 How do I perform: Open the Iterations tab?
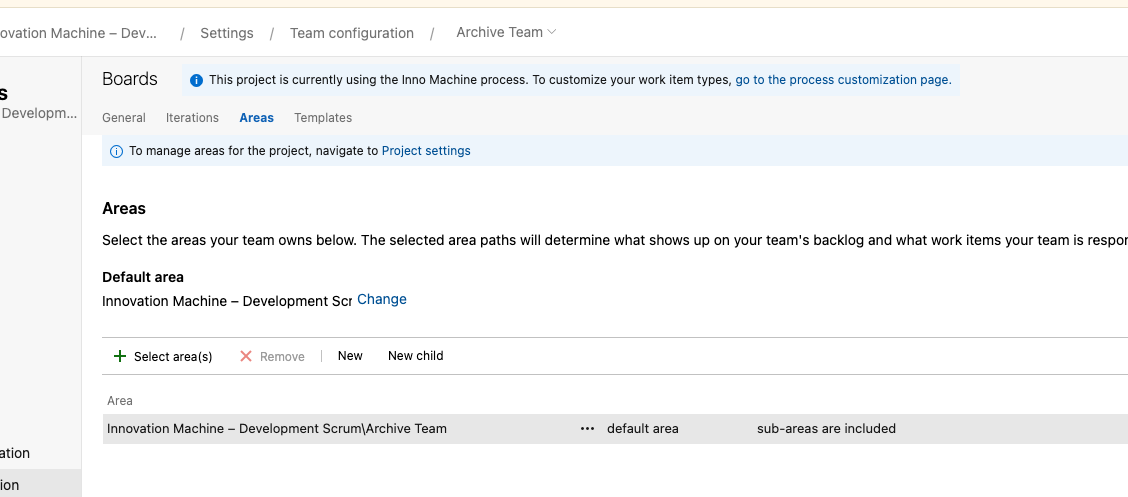(192, 118)
